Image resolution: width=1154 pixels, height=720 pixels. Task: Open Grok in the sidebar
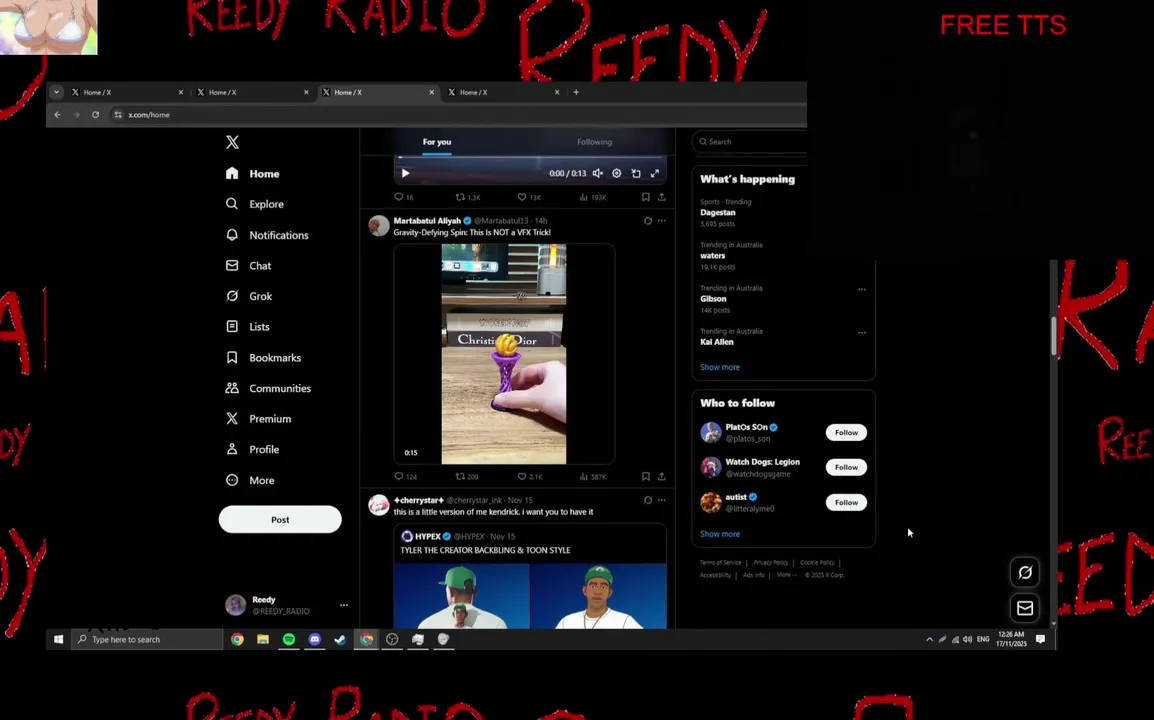click(249, 296)
